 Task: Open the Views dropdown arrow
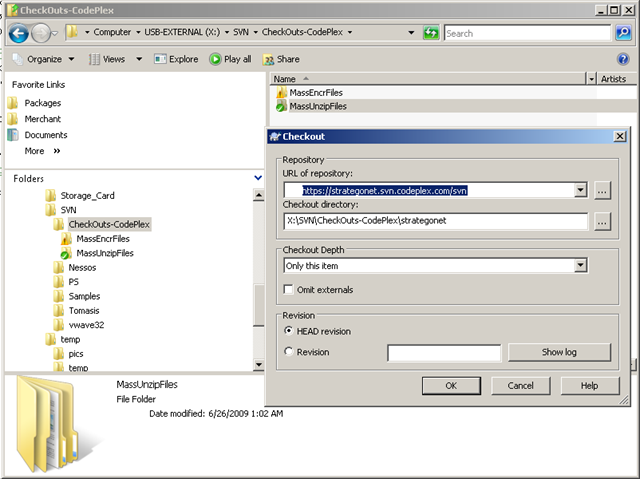pos(139,59)
